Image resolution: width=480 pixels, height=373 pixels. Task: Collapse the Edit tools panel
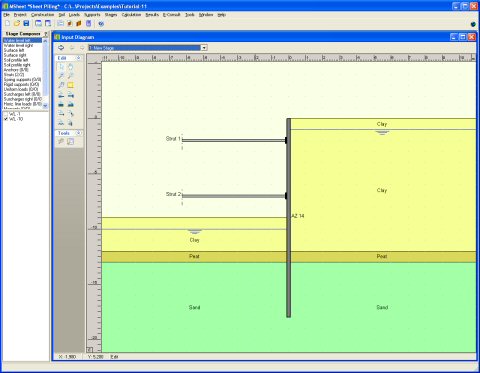pos(78,58)
